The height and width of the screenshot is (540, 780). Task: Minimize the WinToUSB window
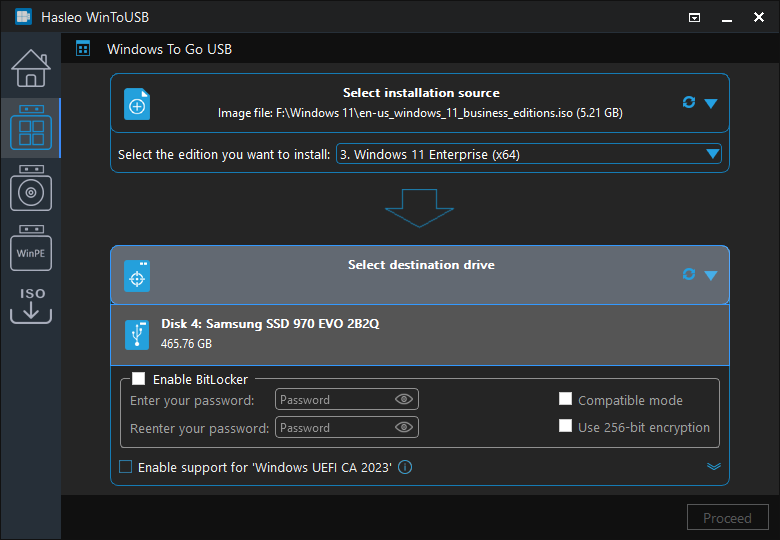[x=727, y=19]
